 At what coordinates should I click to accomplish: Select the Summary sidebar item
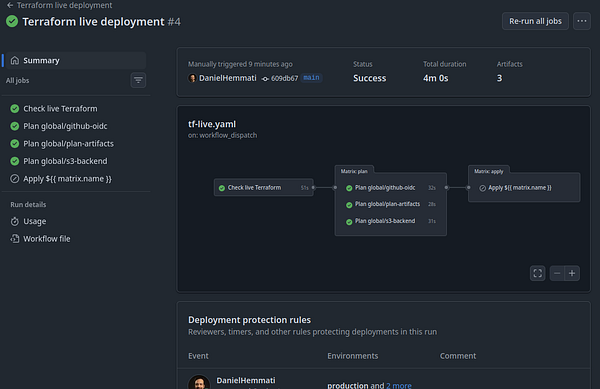[x=76, y=60]
